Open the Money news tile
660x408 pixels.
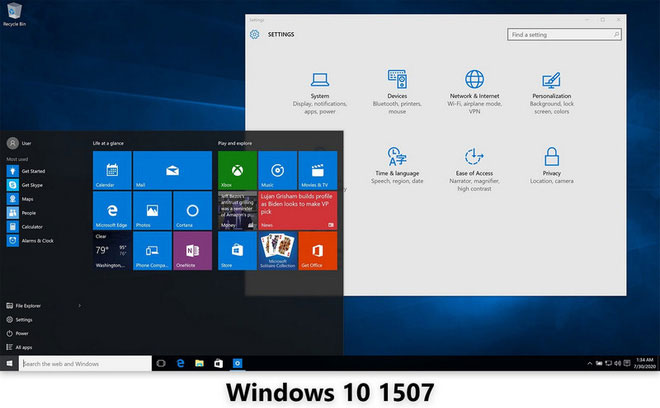(237, 211)
